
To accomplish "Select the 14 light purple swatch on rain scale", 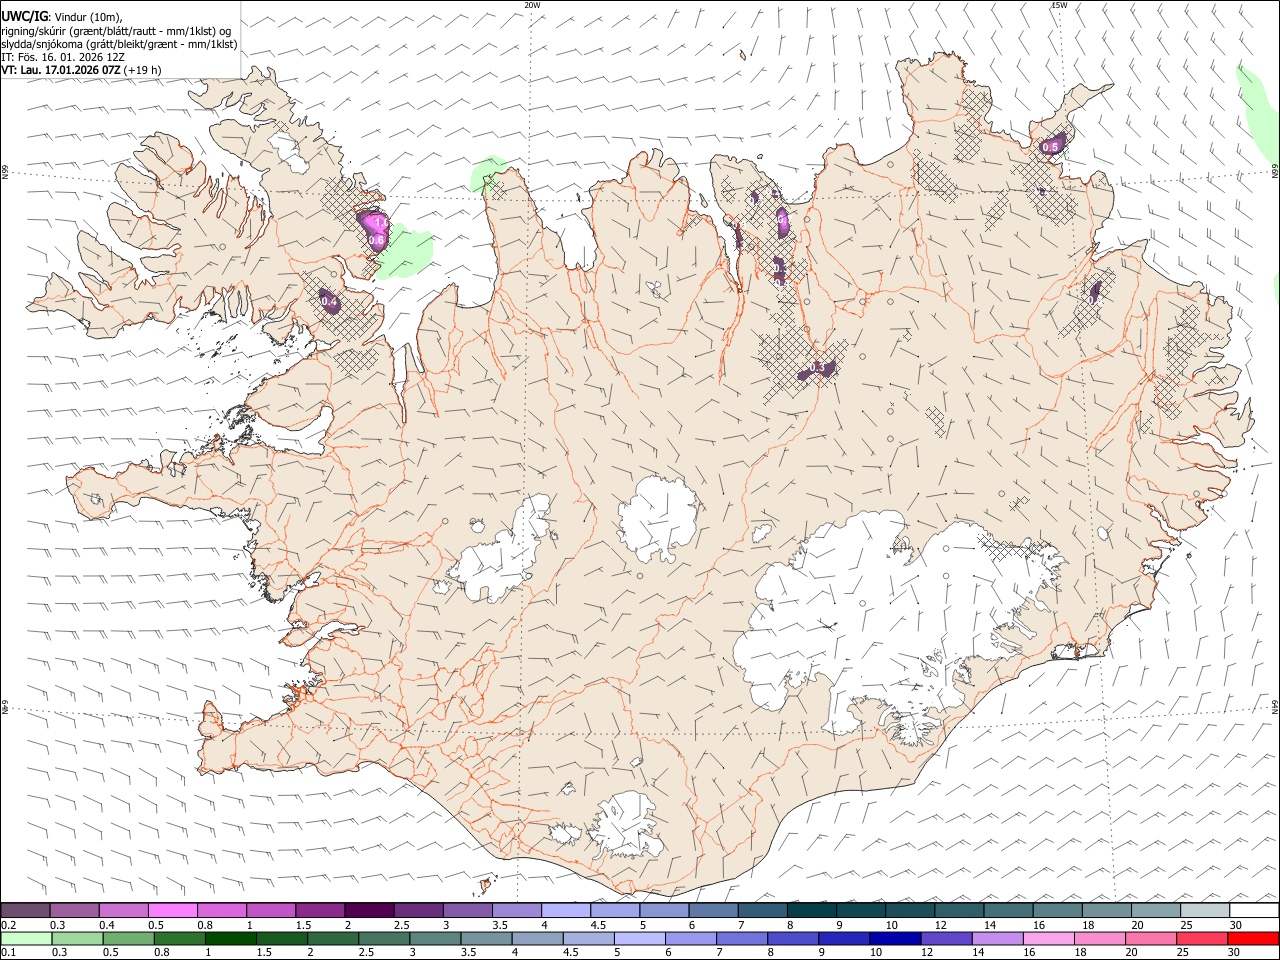I will tap(998, 938).
